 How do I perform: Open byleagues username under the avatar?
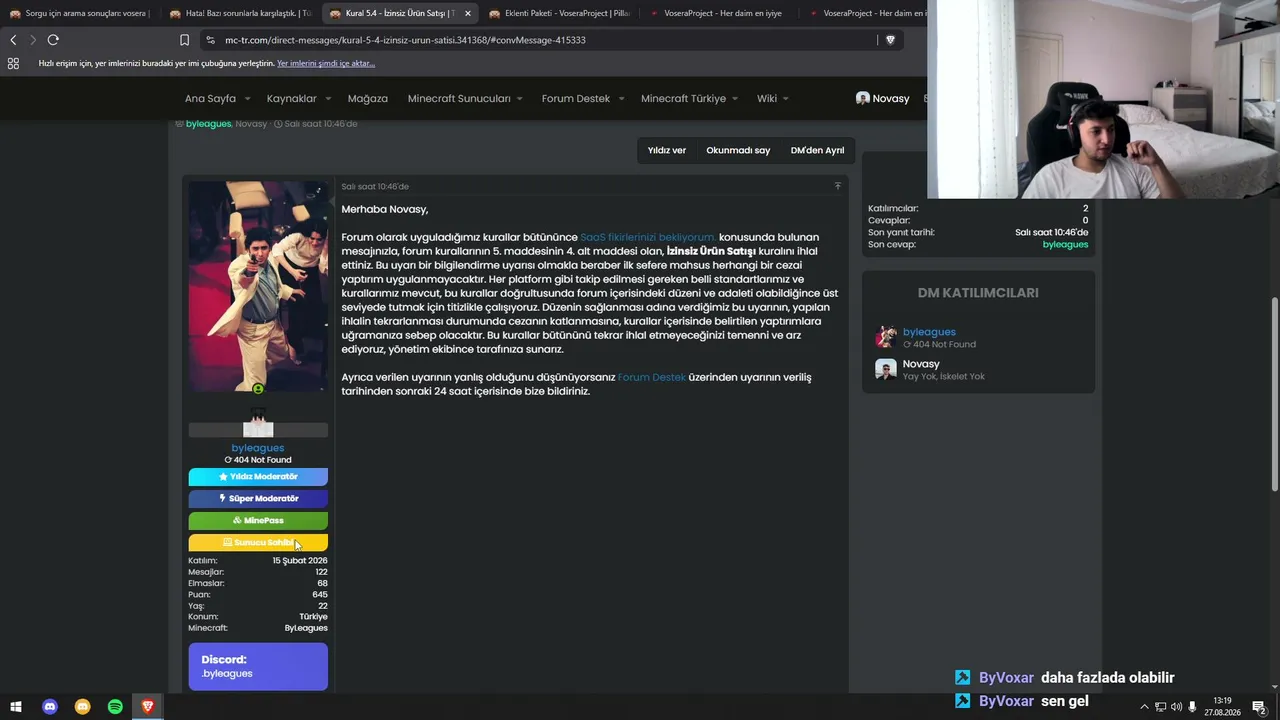258,448
